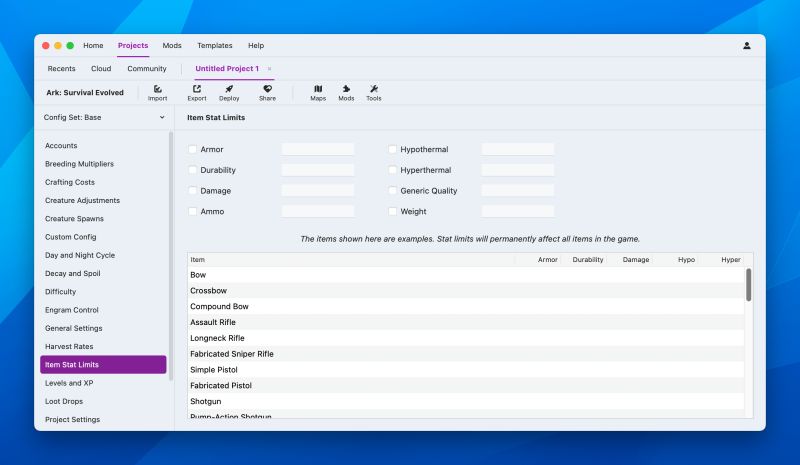
Task: Open the Tools wrench icon
Action: pos(373,93)
